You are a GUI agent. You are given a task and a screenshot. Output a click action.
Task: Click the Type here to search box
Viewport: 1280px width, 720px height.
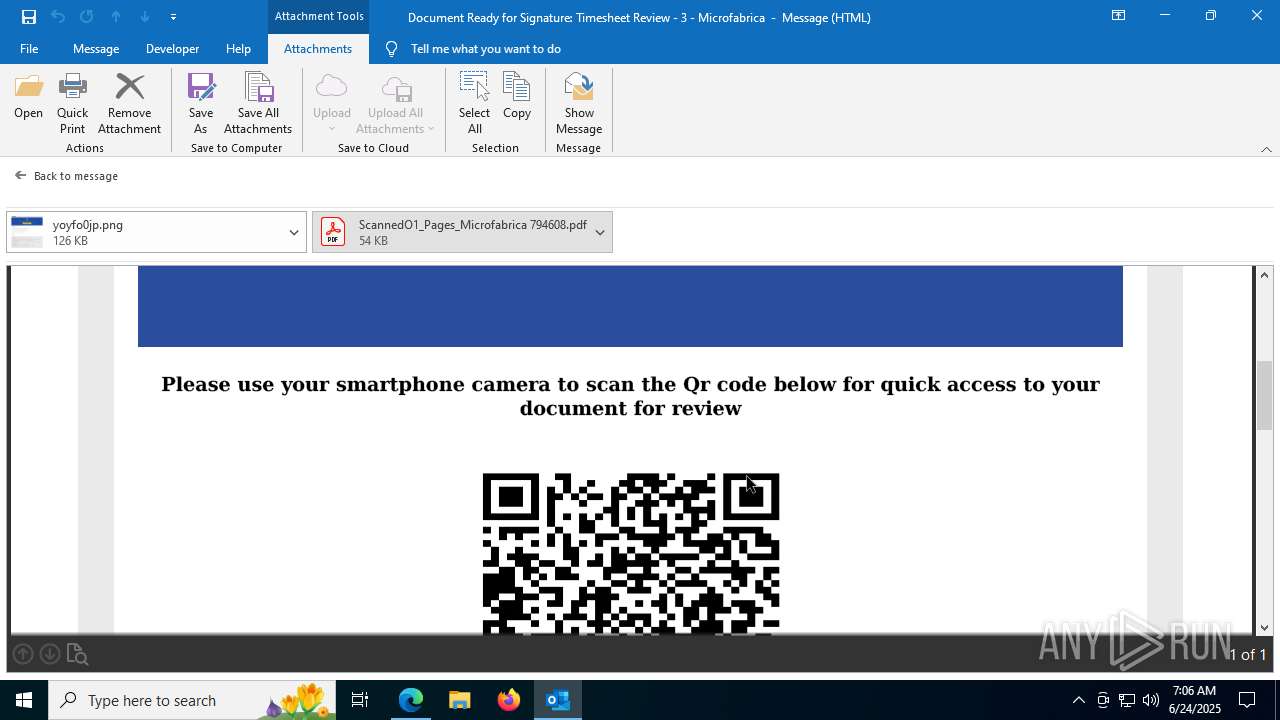pos(191,700)
